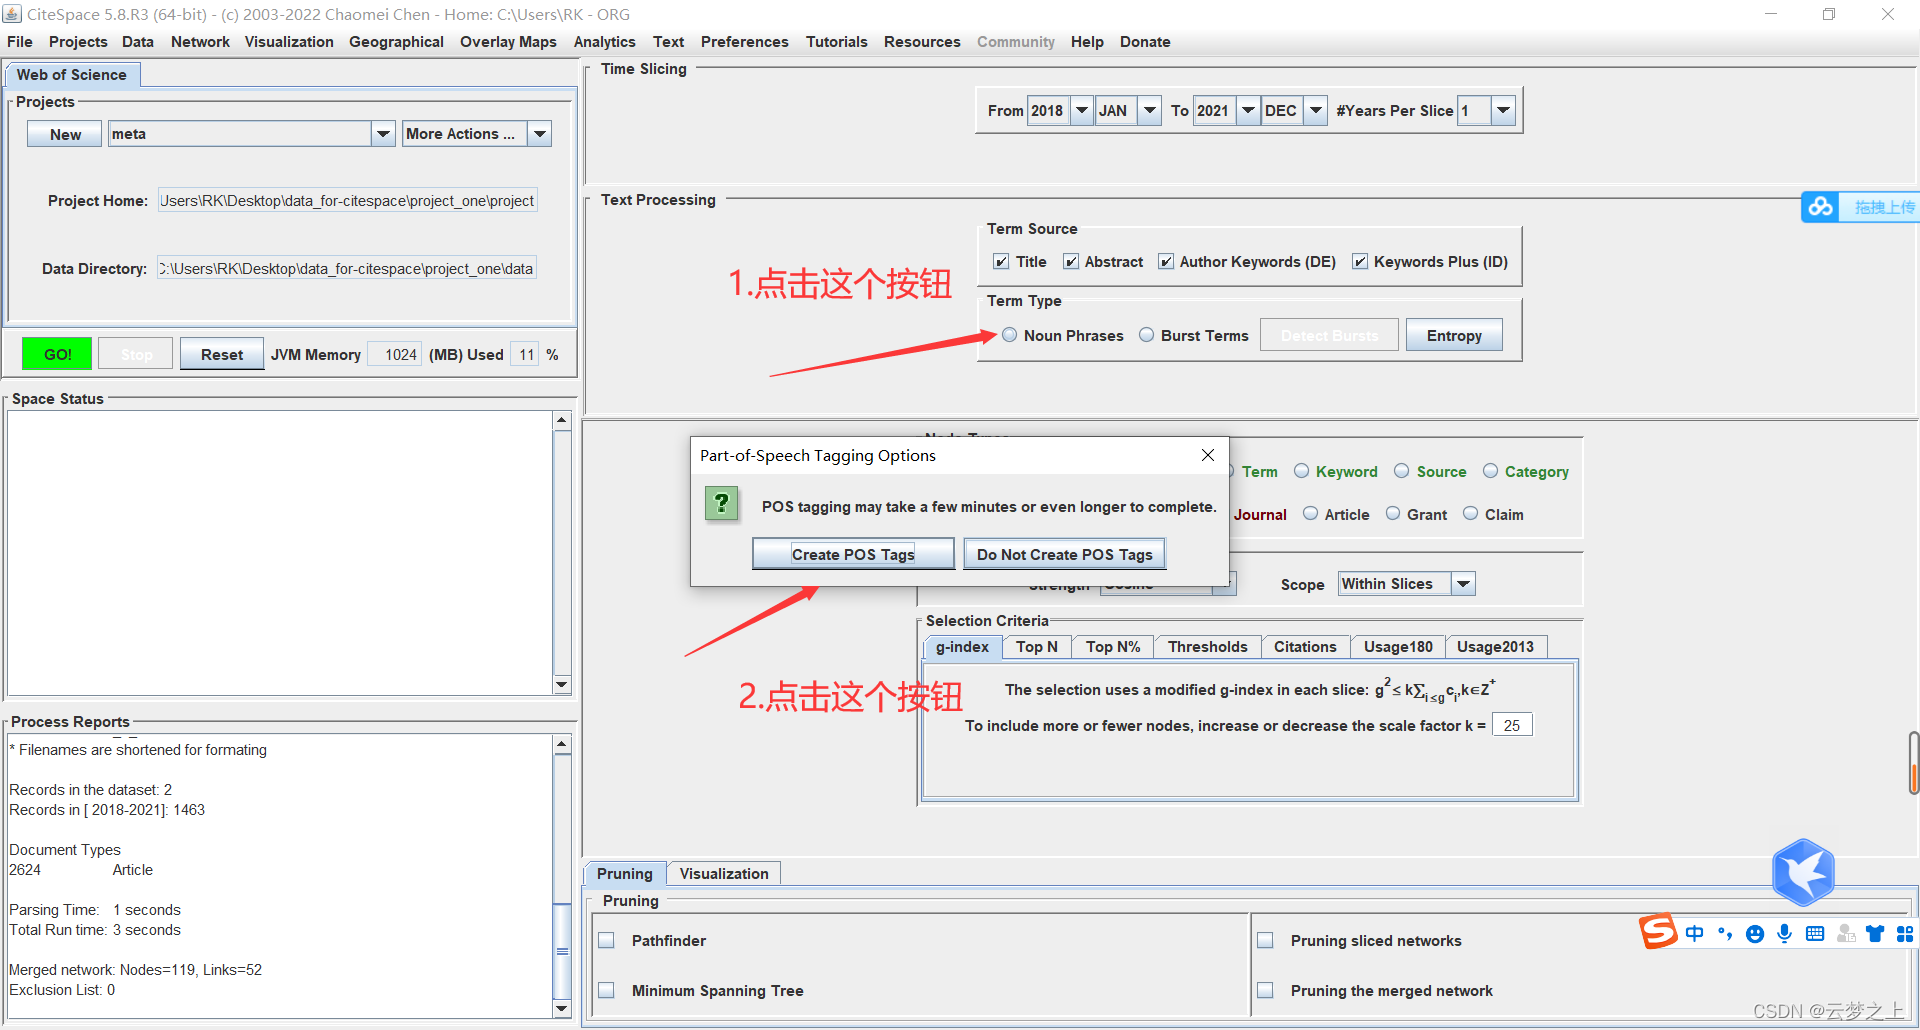
Task: Select Keyword node type radio button
Action: [x=1302, y=471]
